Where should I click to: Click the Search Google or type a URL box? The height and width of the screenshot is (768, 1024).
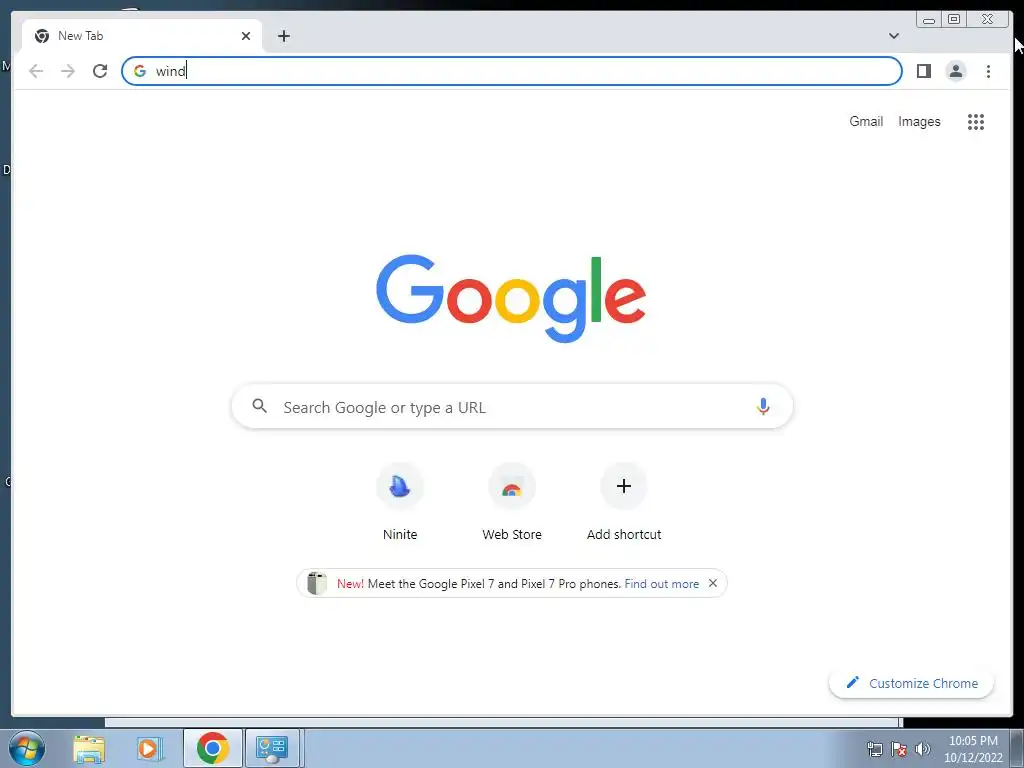(512, 406)
